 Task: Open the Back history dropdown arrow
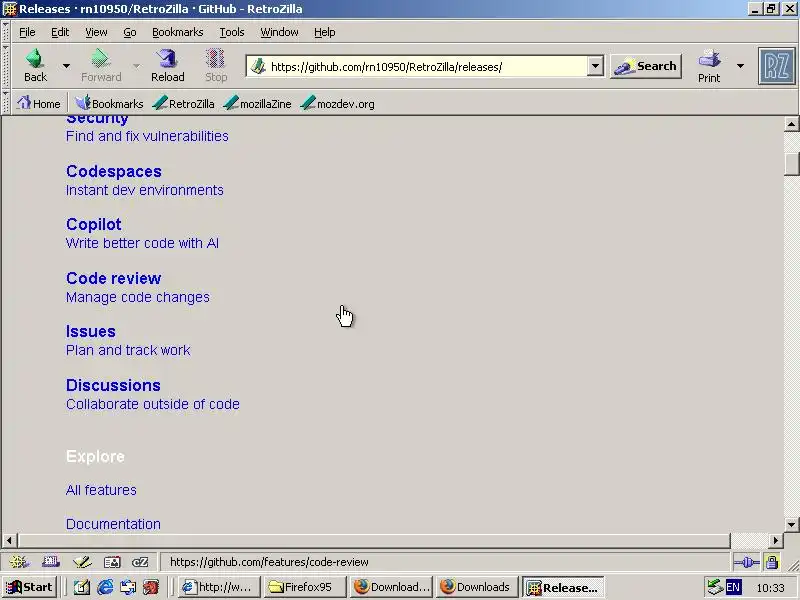coord(66,66)
